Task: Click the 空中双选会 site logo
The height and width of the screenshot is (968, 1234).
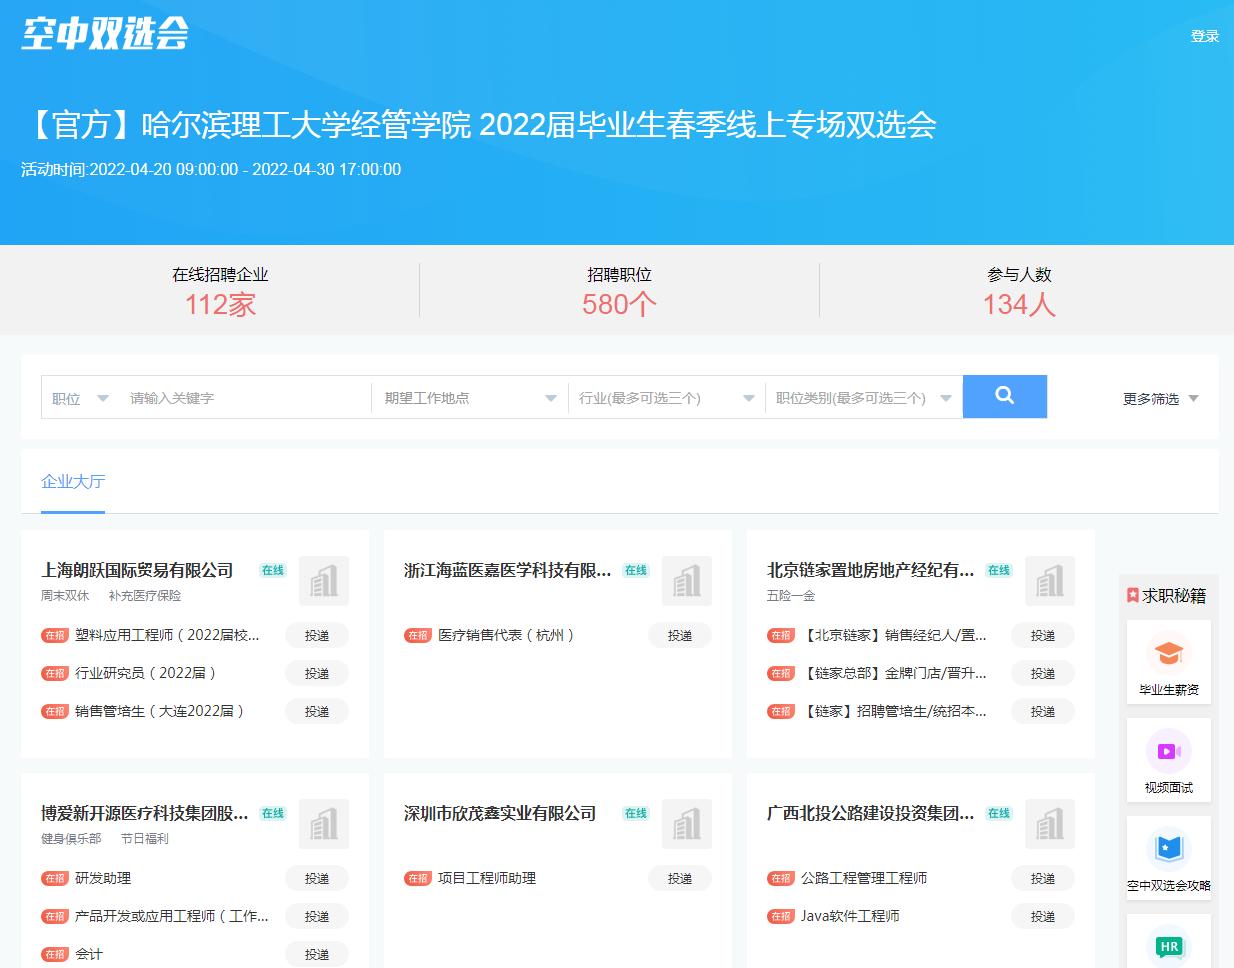Action: point(105,34)
